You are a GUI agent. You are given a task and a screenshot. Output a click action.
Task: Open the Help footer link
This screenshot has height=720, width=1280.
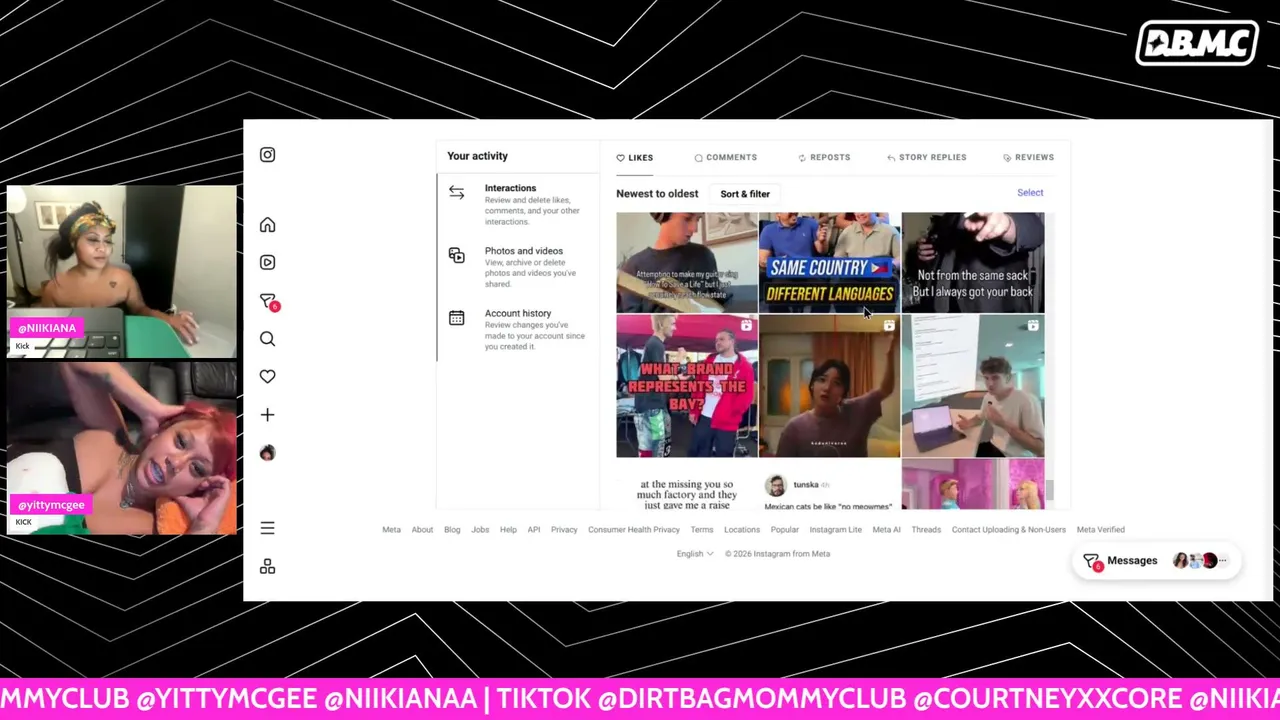tap(508, 530)
